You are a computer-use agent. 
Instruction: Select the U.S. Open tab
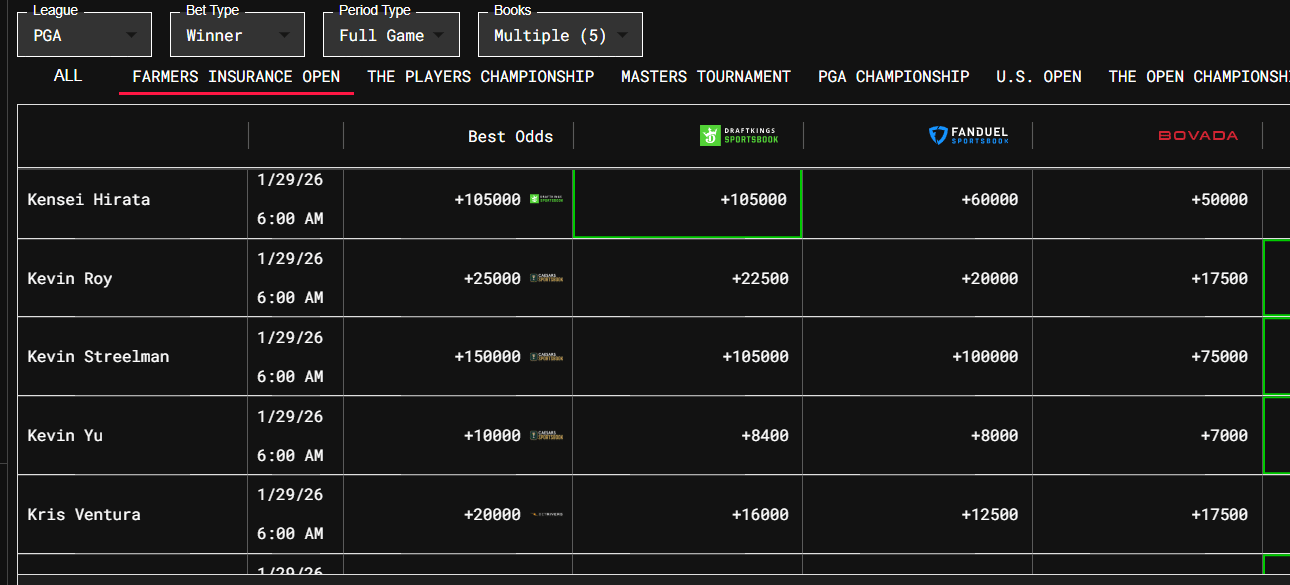click(1039, 77)
